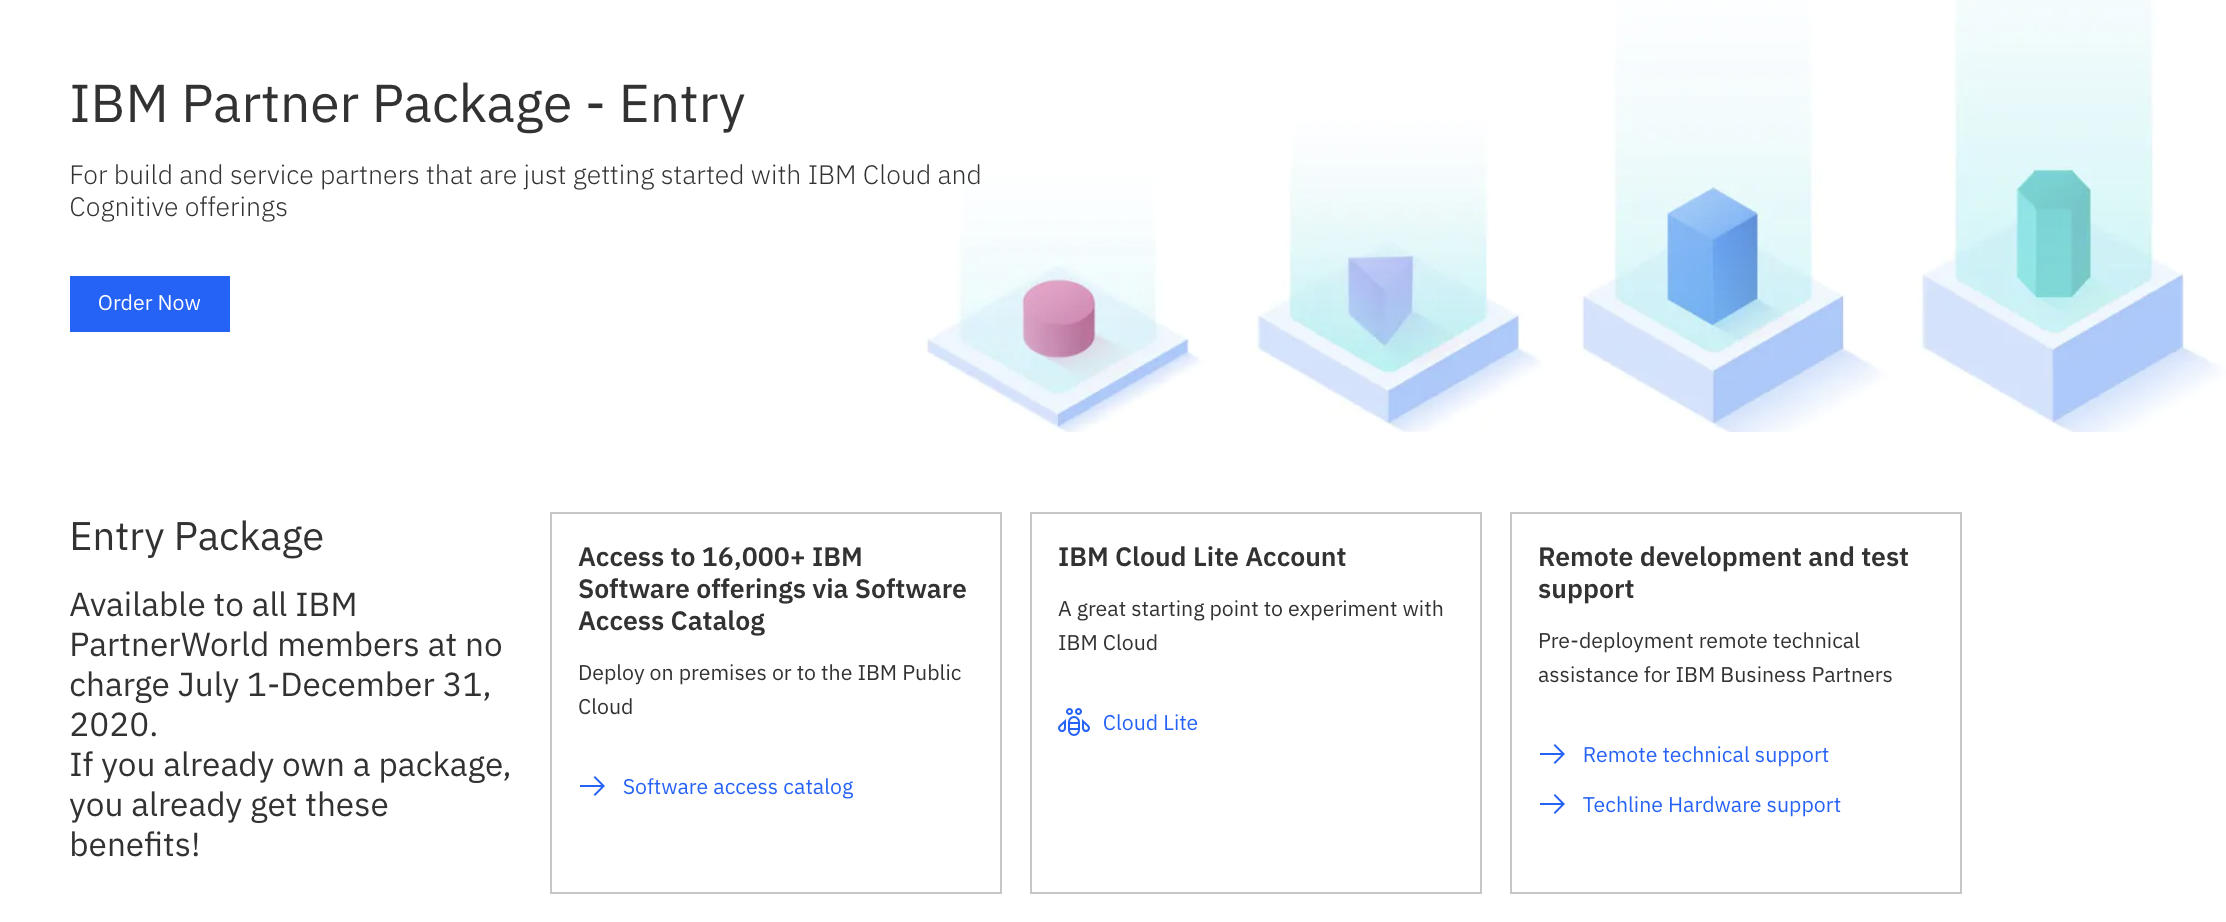Click the arrow icon beside Software access catalog

[x=592, y=786]
